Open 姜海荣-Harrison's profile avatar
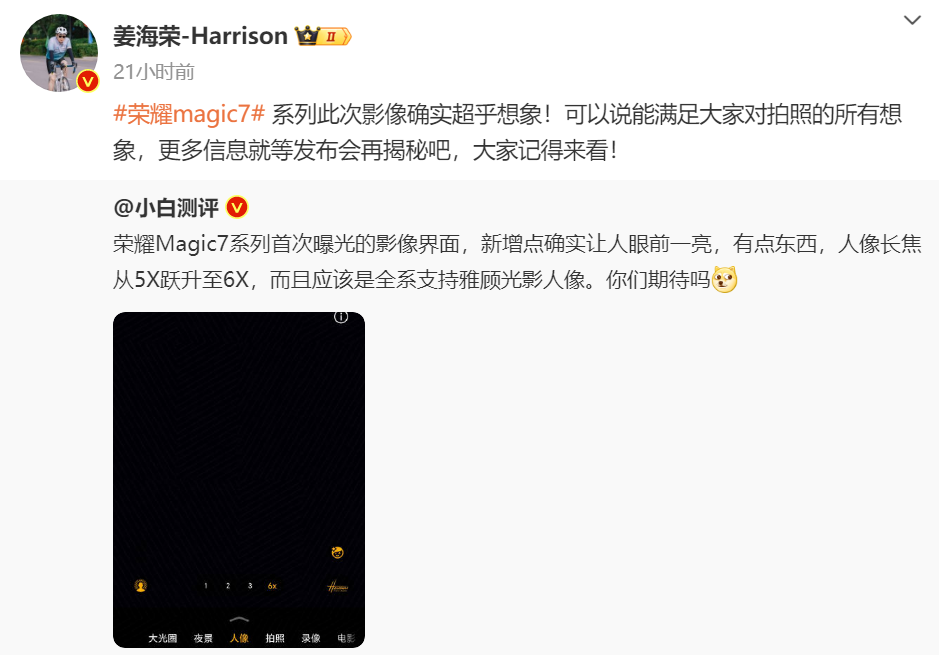Viewport: 939px width, 655px height. [59, 53]
